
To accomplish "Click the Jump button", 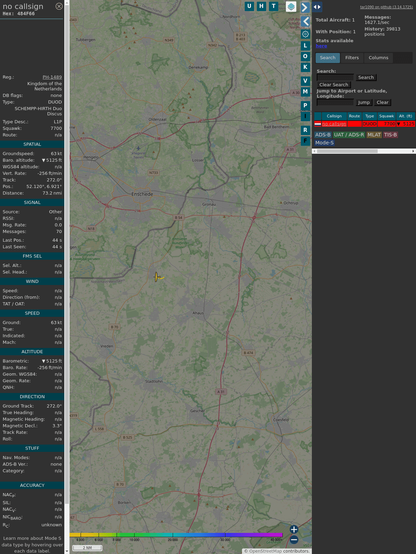I will (364, 102).
